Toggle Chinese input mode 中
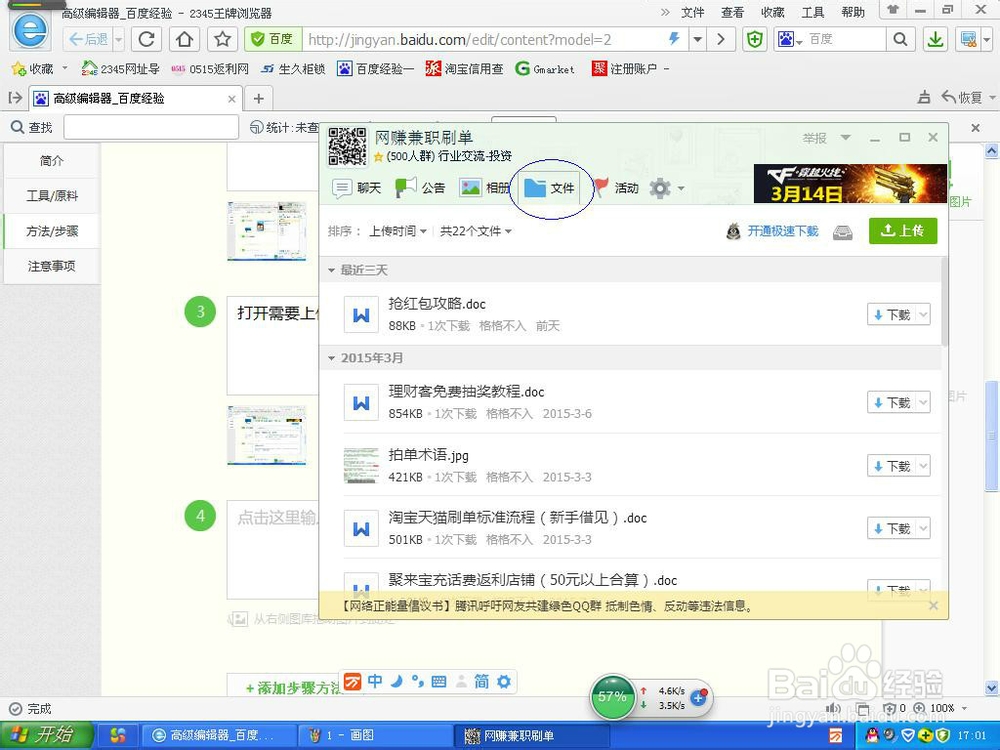The image size is (1000, 750). [375, 682]
